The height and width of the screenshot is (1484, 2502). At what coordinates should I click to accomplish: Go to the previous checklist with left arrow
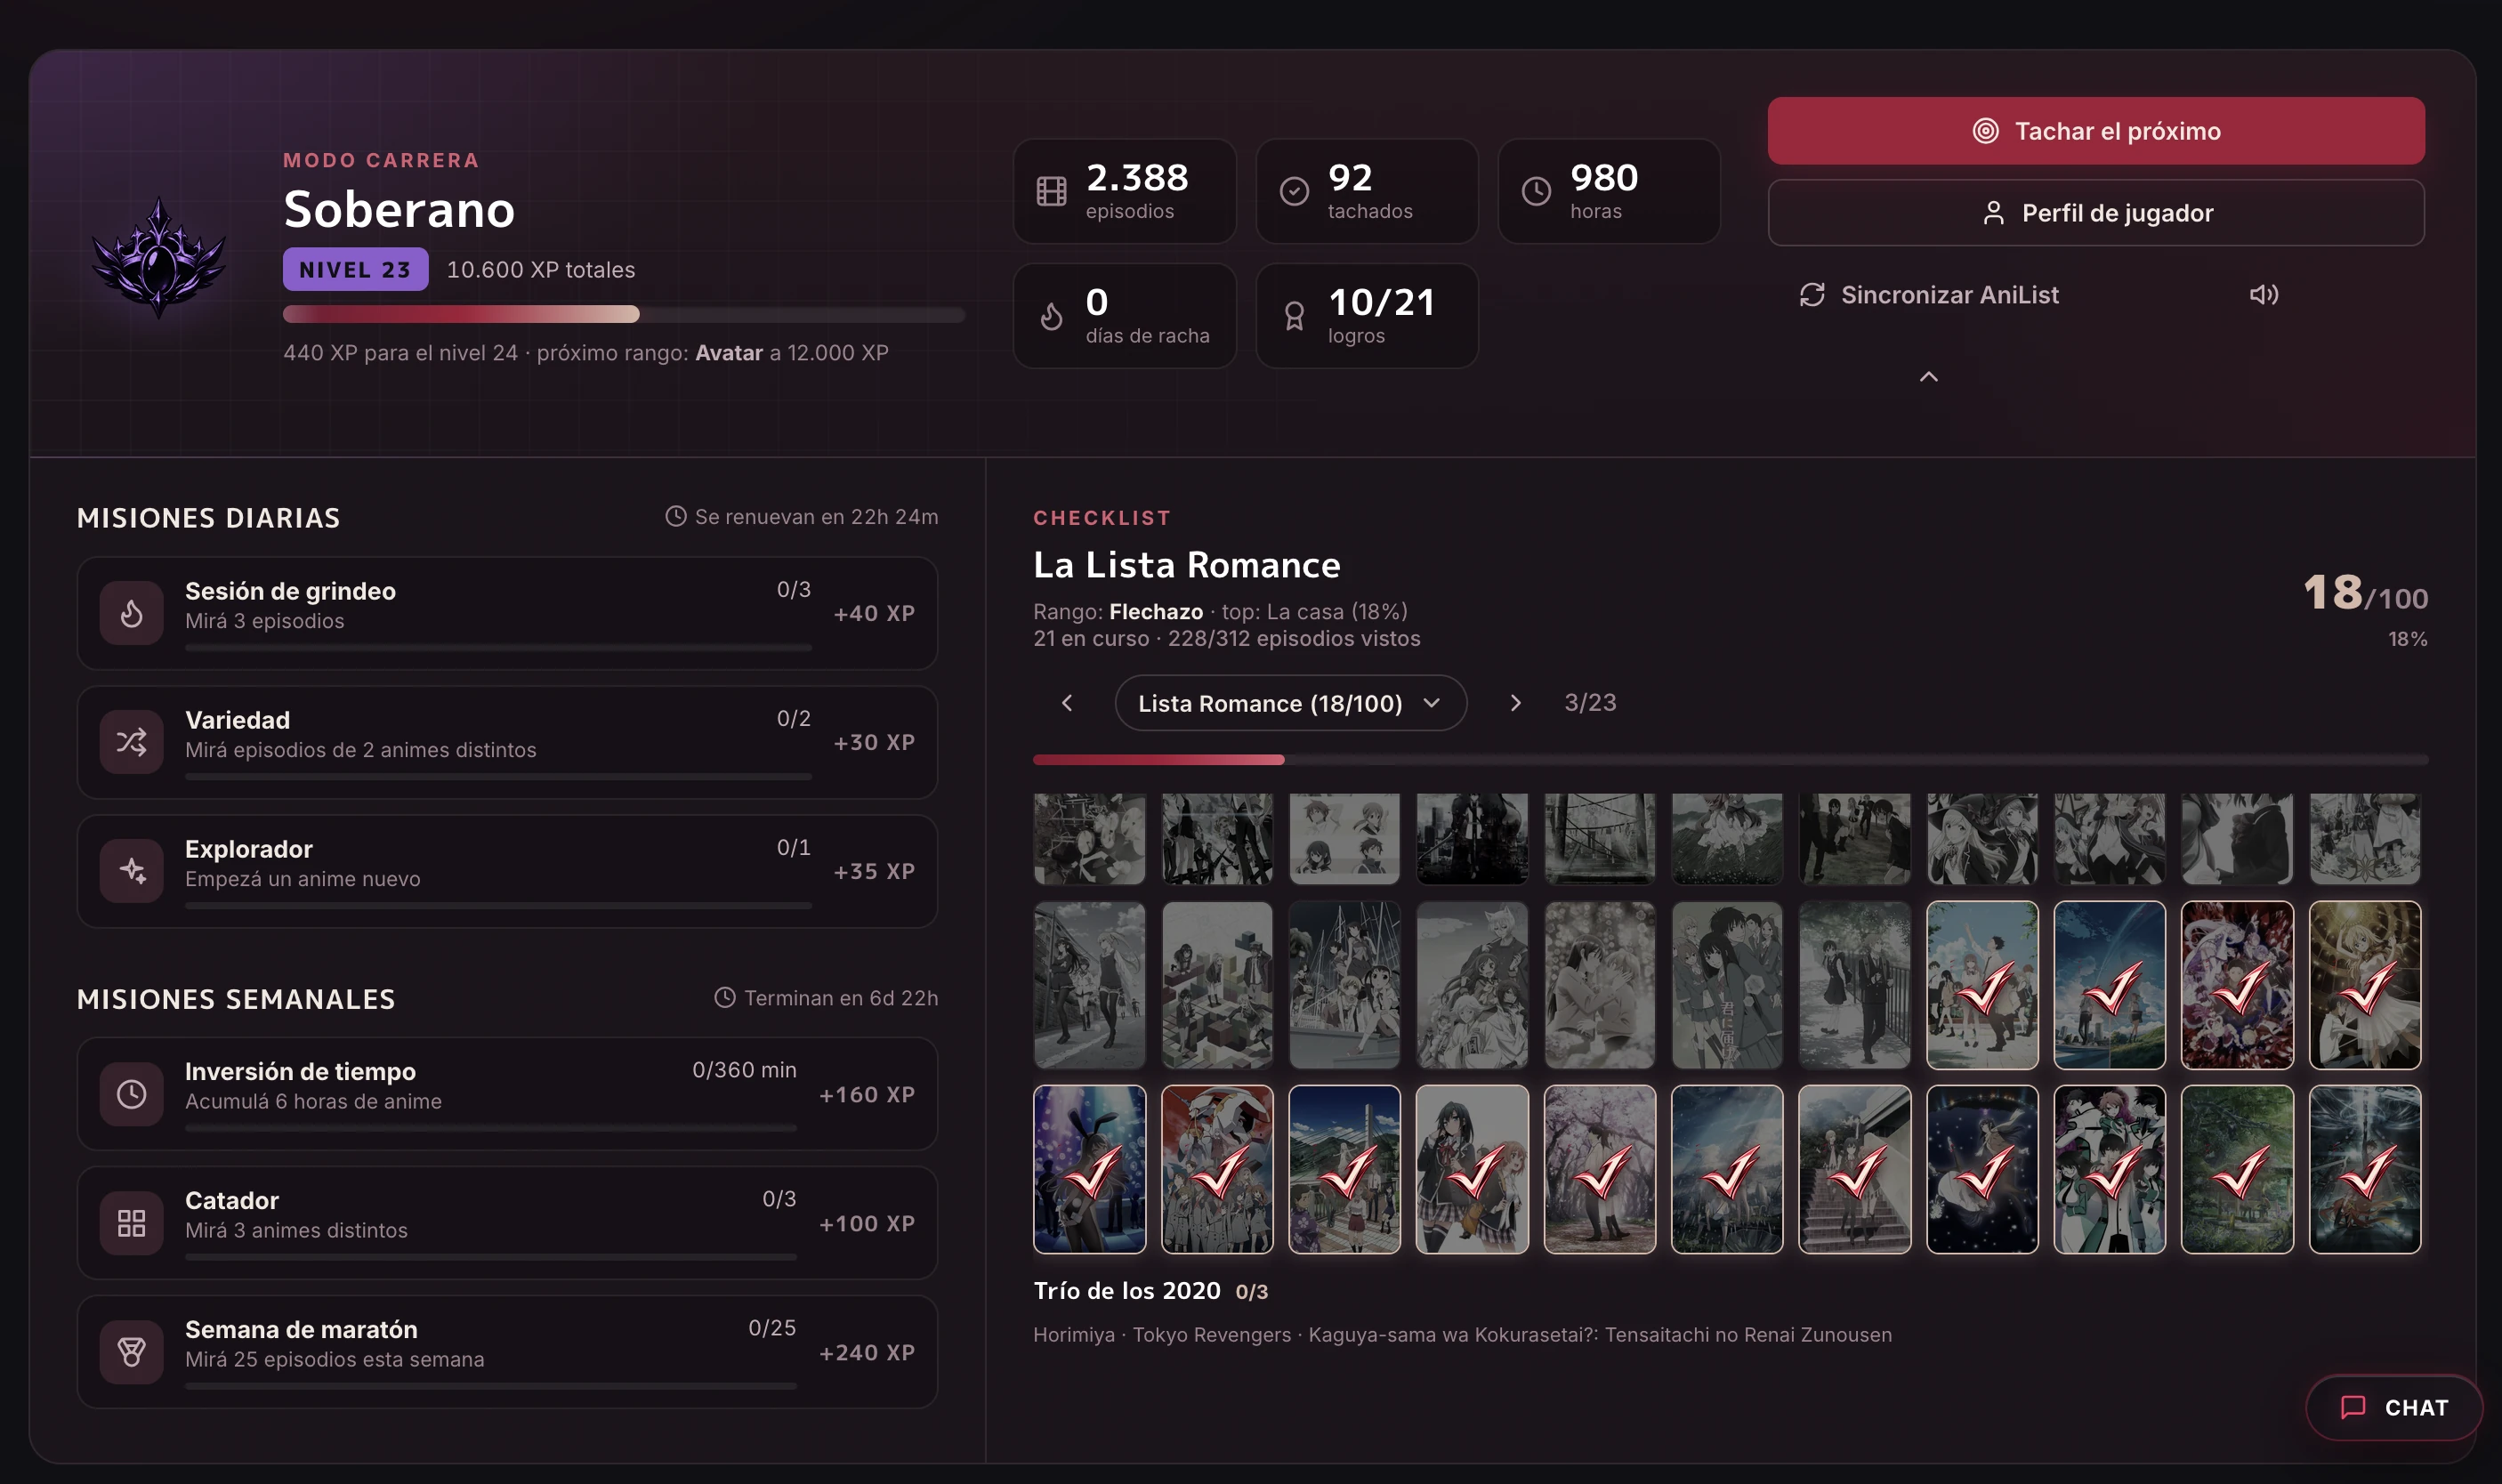(x=1067, y=703)
